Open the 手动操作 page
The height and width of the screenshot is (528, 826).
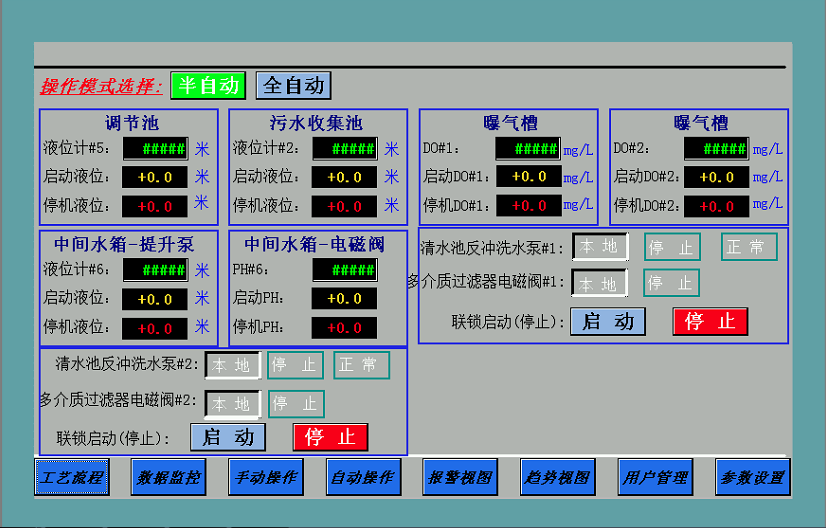[x=266, y=478]
